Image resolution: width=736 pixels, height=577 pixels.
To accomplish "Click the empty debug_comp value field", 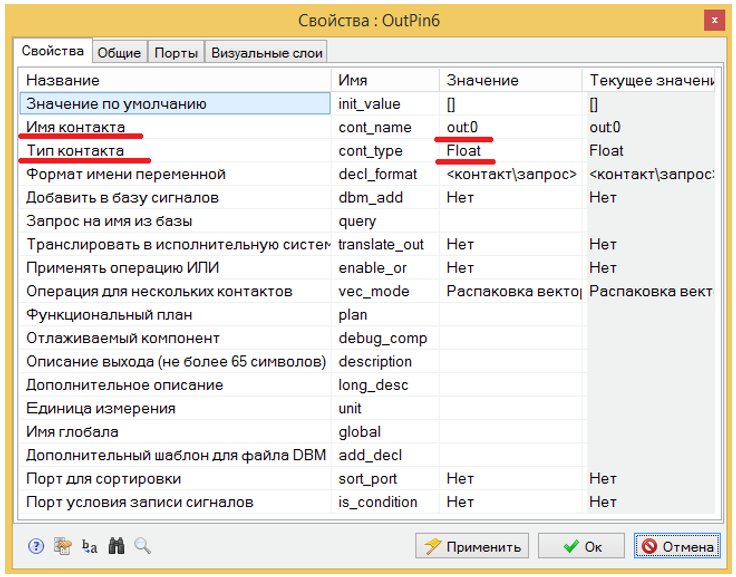I will pyautogui.click(x=511, y=339).
